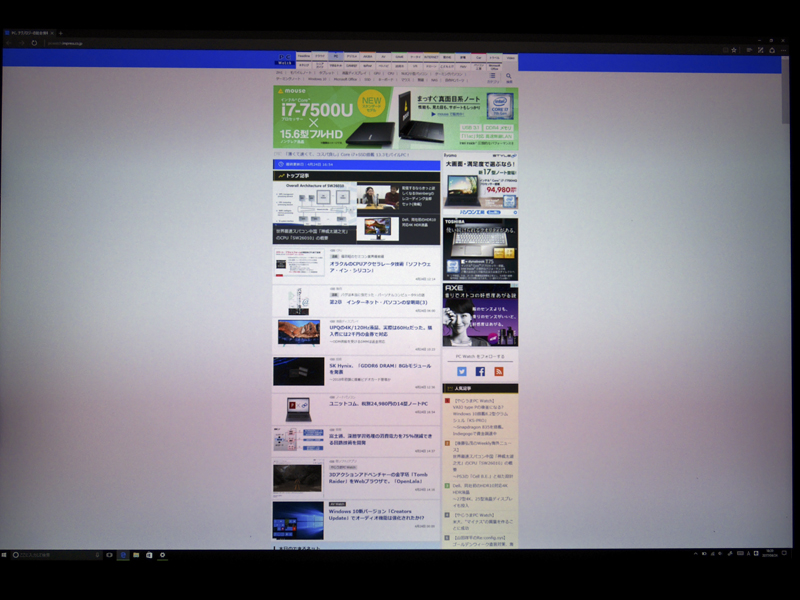The height and width of the screenshot is (600, 800).
Task: Open the category hamburger menu icon
Action: click(492, 76)
